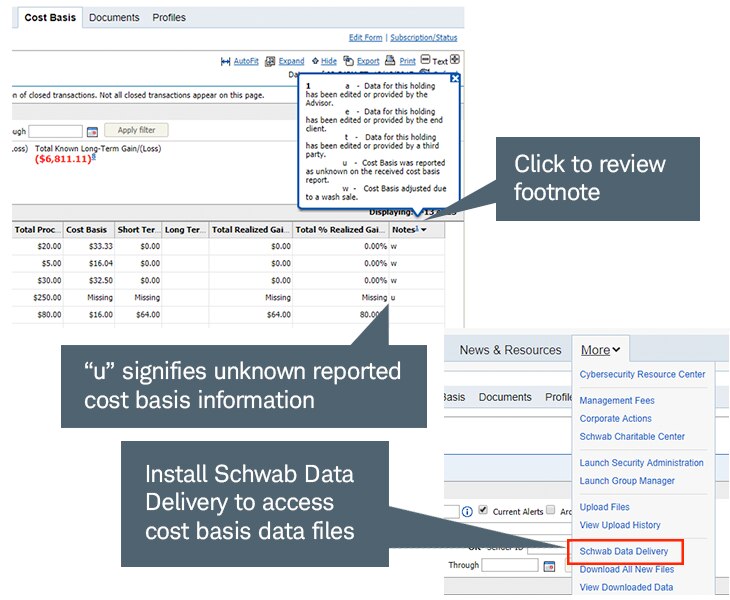Choose Launch Security Administration
This screenshot has width=730, height=600.
pyautogui.click(x=642, y=463)
